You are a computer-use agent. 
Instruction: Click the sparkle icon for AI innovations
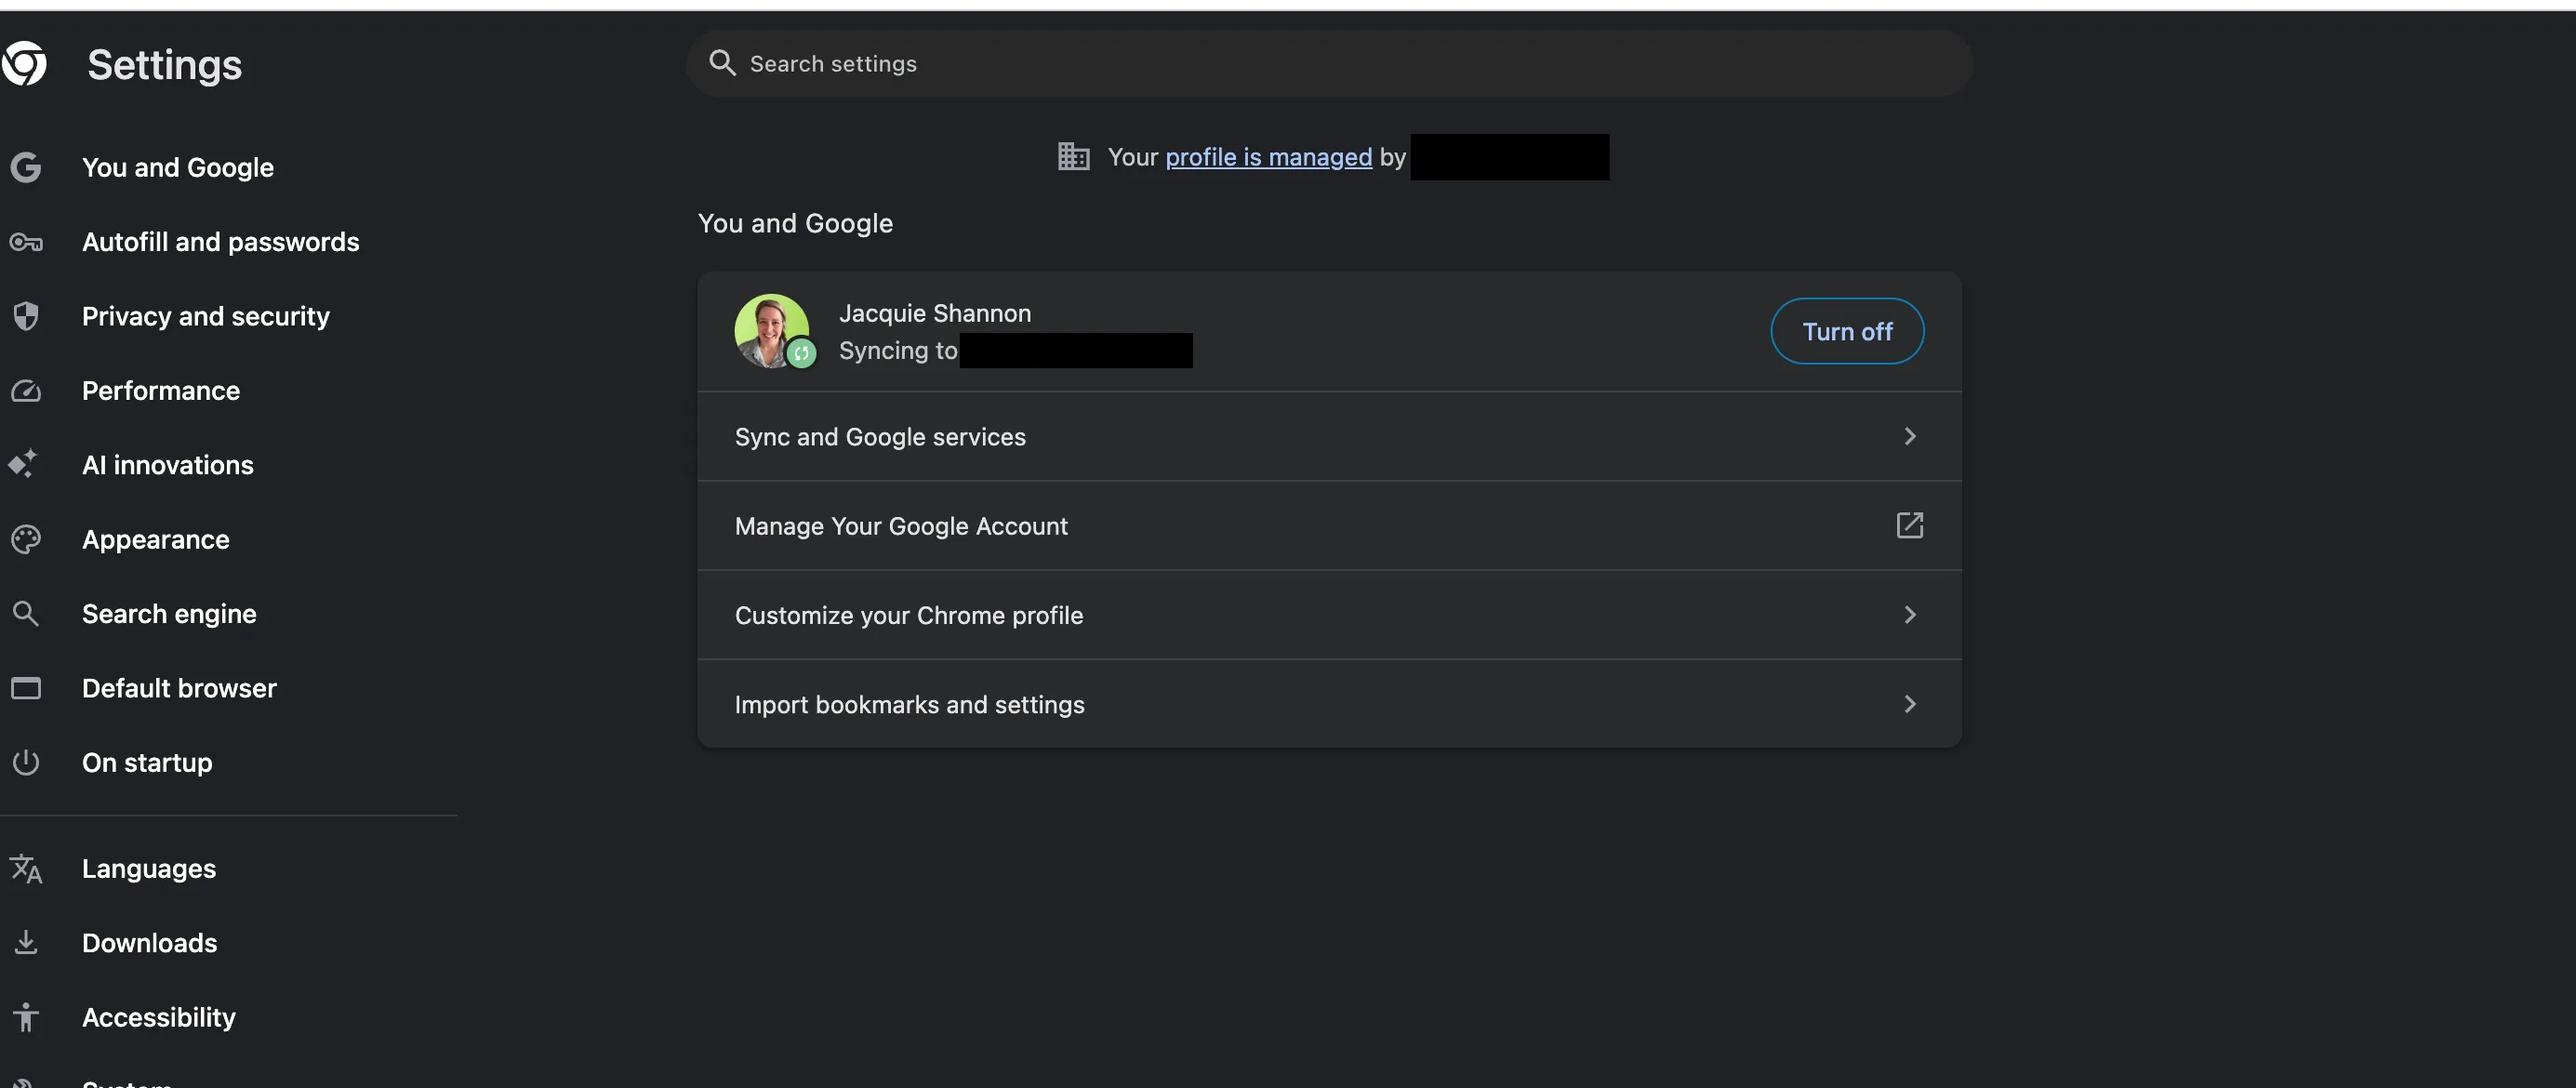pos(24,464)
